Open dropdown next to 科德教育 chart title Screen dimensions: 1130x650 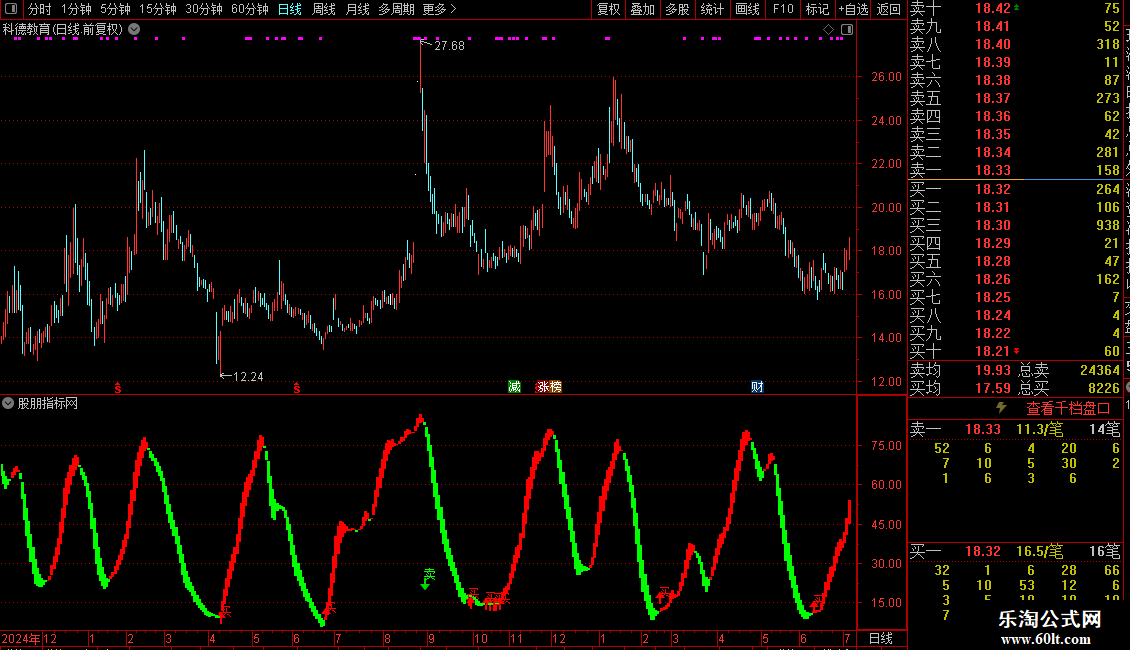click(x=134, y=30)
